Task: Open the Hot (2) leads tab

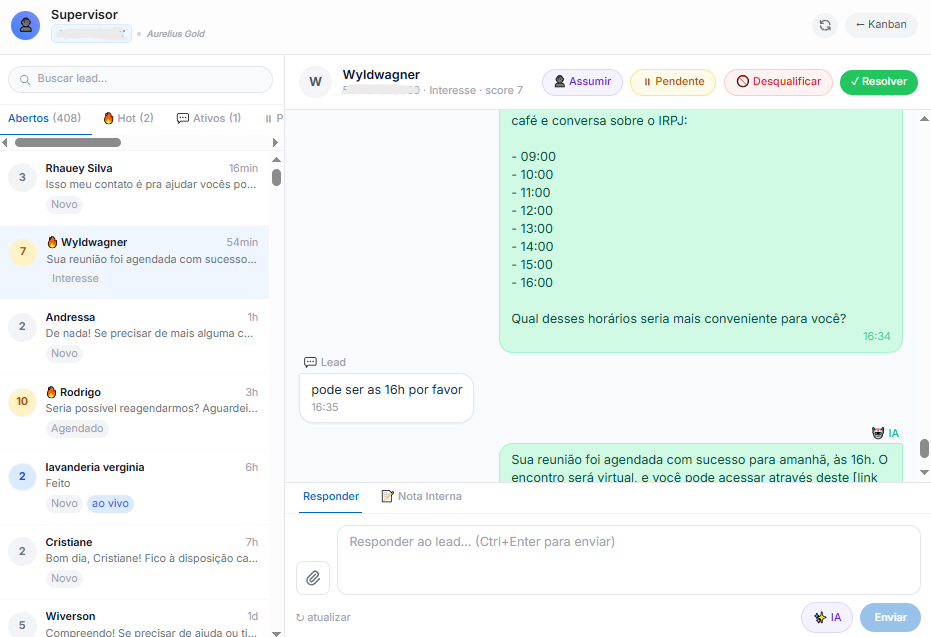Action: pos(128,118)
